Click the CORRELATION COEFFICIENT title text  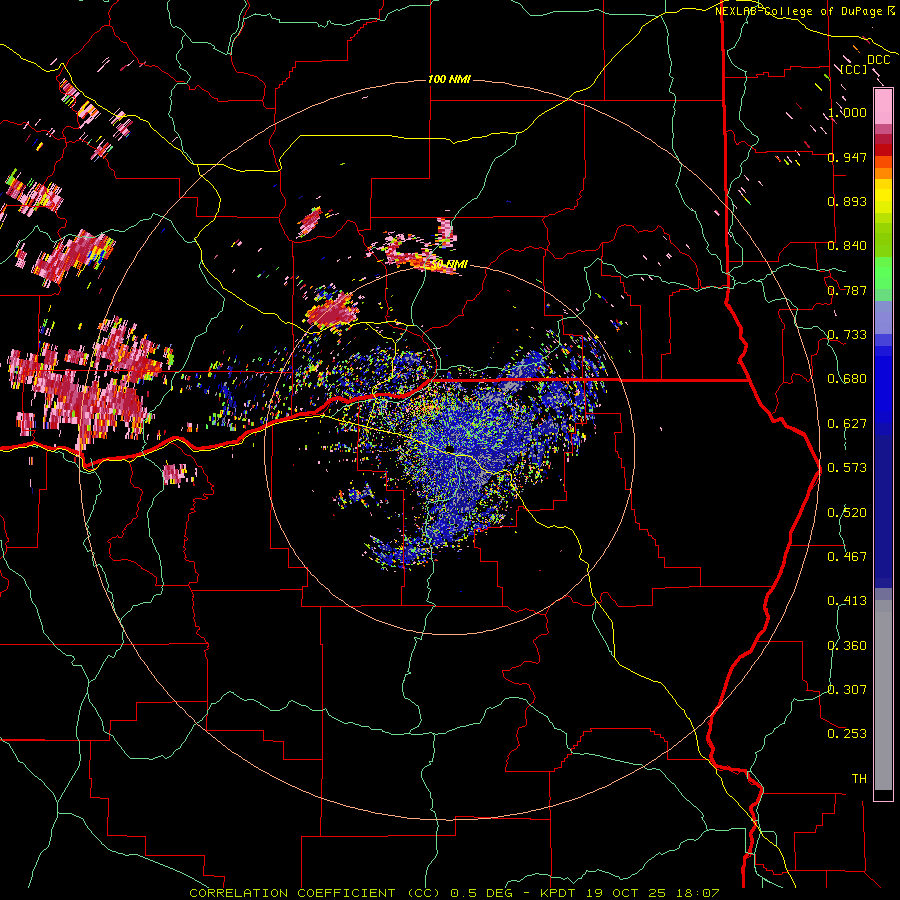292,893
